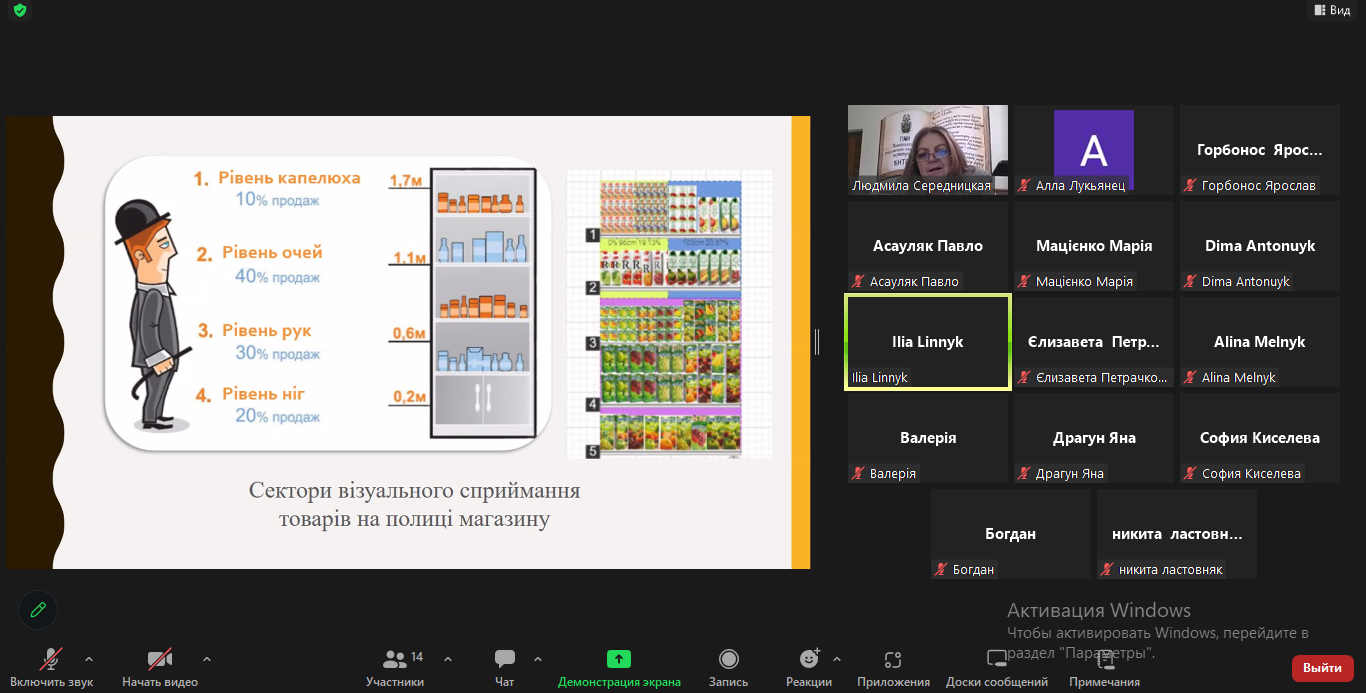The image size is (1366, 693).
Task: Click the red Выйти leave button
Action: [x=1322, y=668]
